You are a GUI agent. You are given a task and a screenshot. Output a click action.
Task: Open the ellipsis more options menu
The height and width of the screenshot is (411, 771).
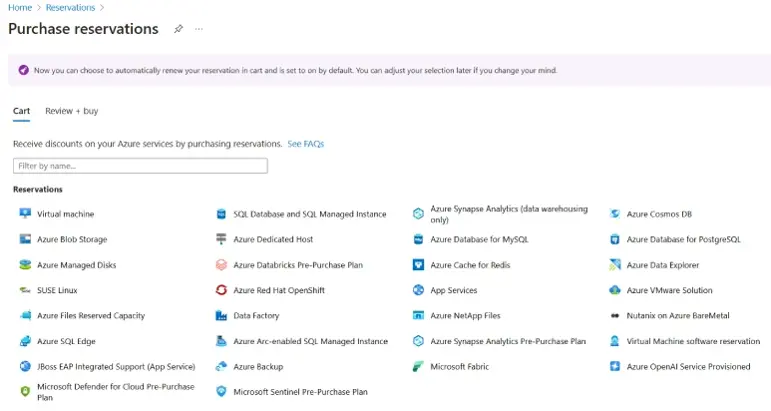click(199, 29)
